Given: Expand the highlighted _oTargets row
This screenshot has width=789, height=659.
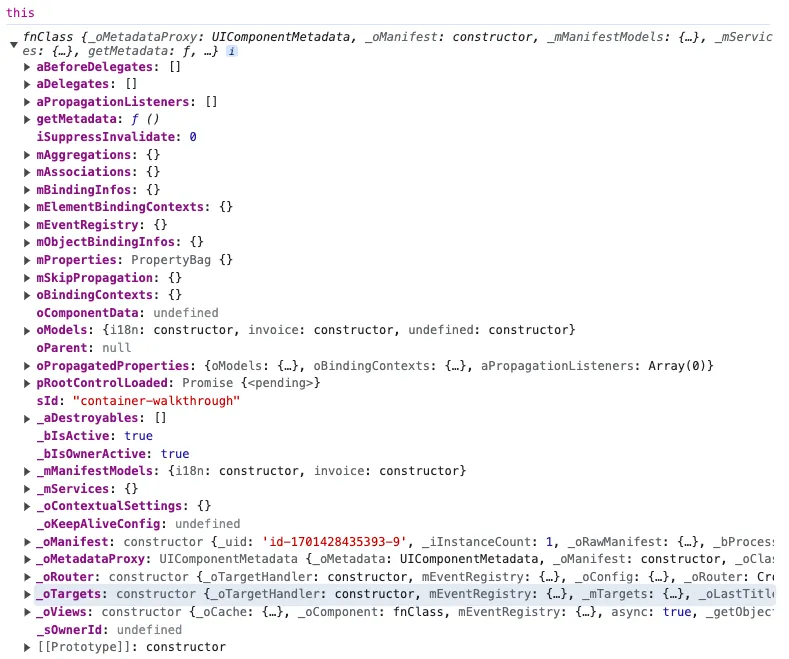Looking at the screenshot, I should point(27,595).
